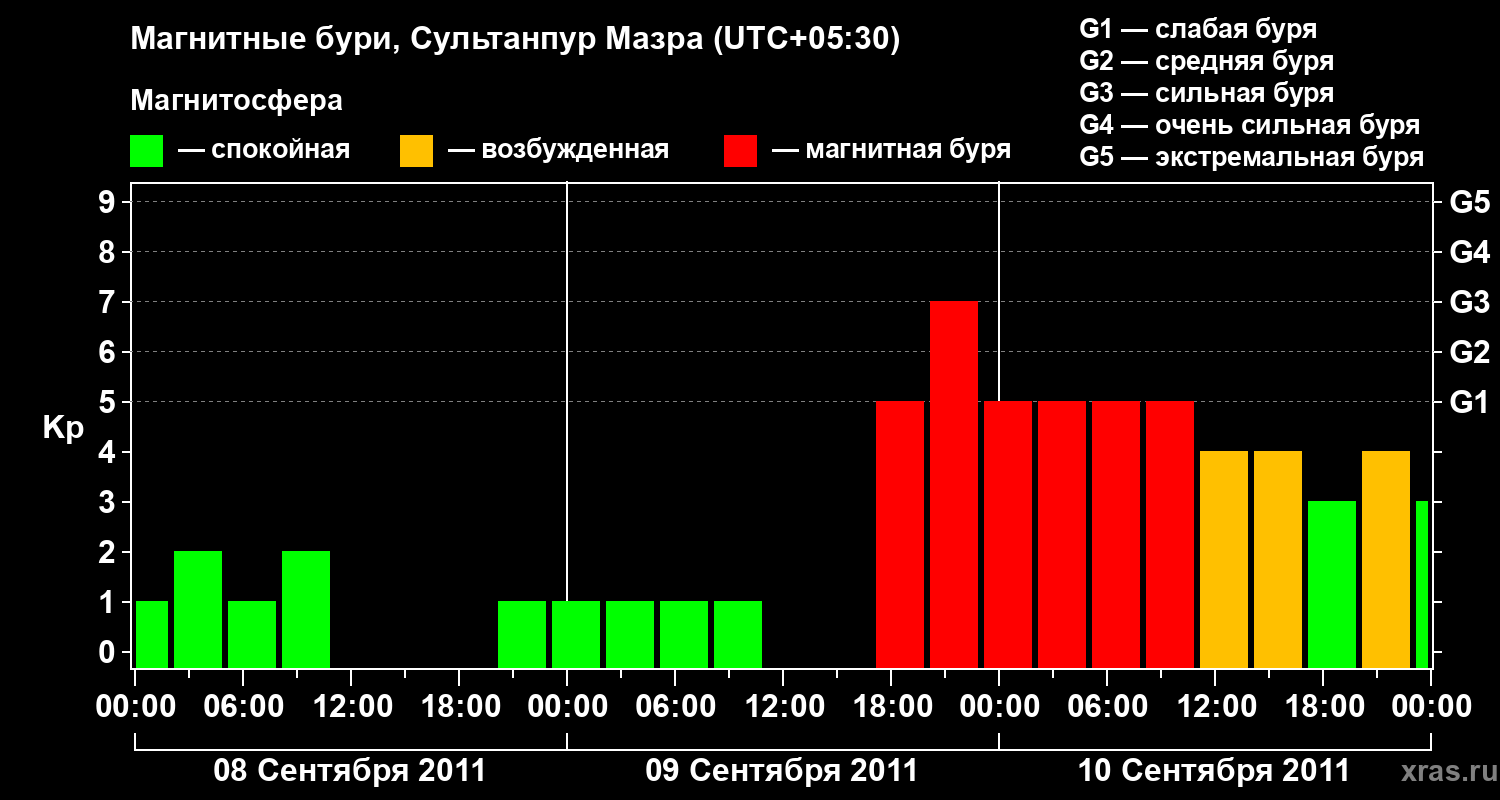The image size is (1500, 800).
Task: Click the red магнитная буря legend swatch
Action: click(x=741, y=151)
